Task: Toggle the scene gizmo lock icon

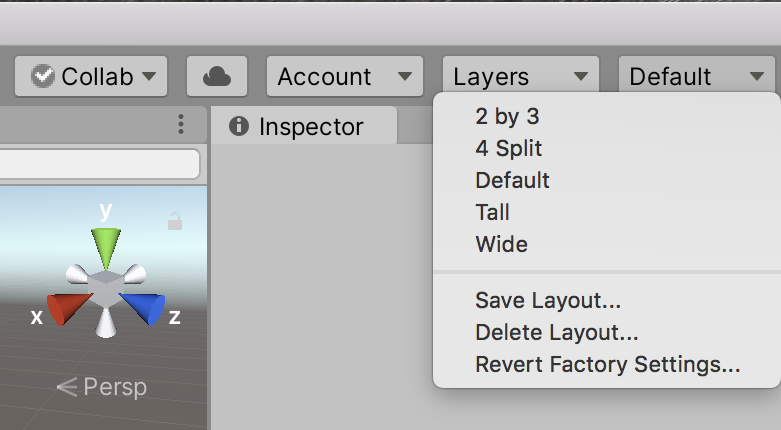Action: (175, 221)
